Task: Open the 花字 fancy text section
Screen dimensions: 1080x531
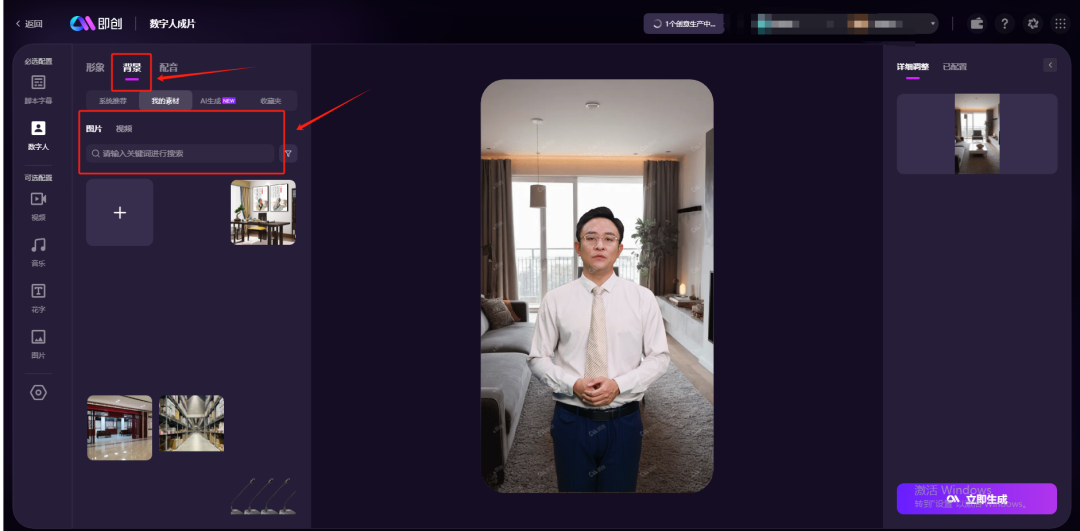Action: [38, 296]
